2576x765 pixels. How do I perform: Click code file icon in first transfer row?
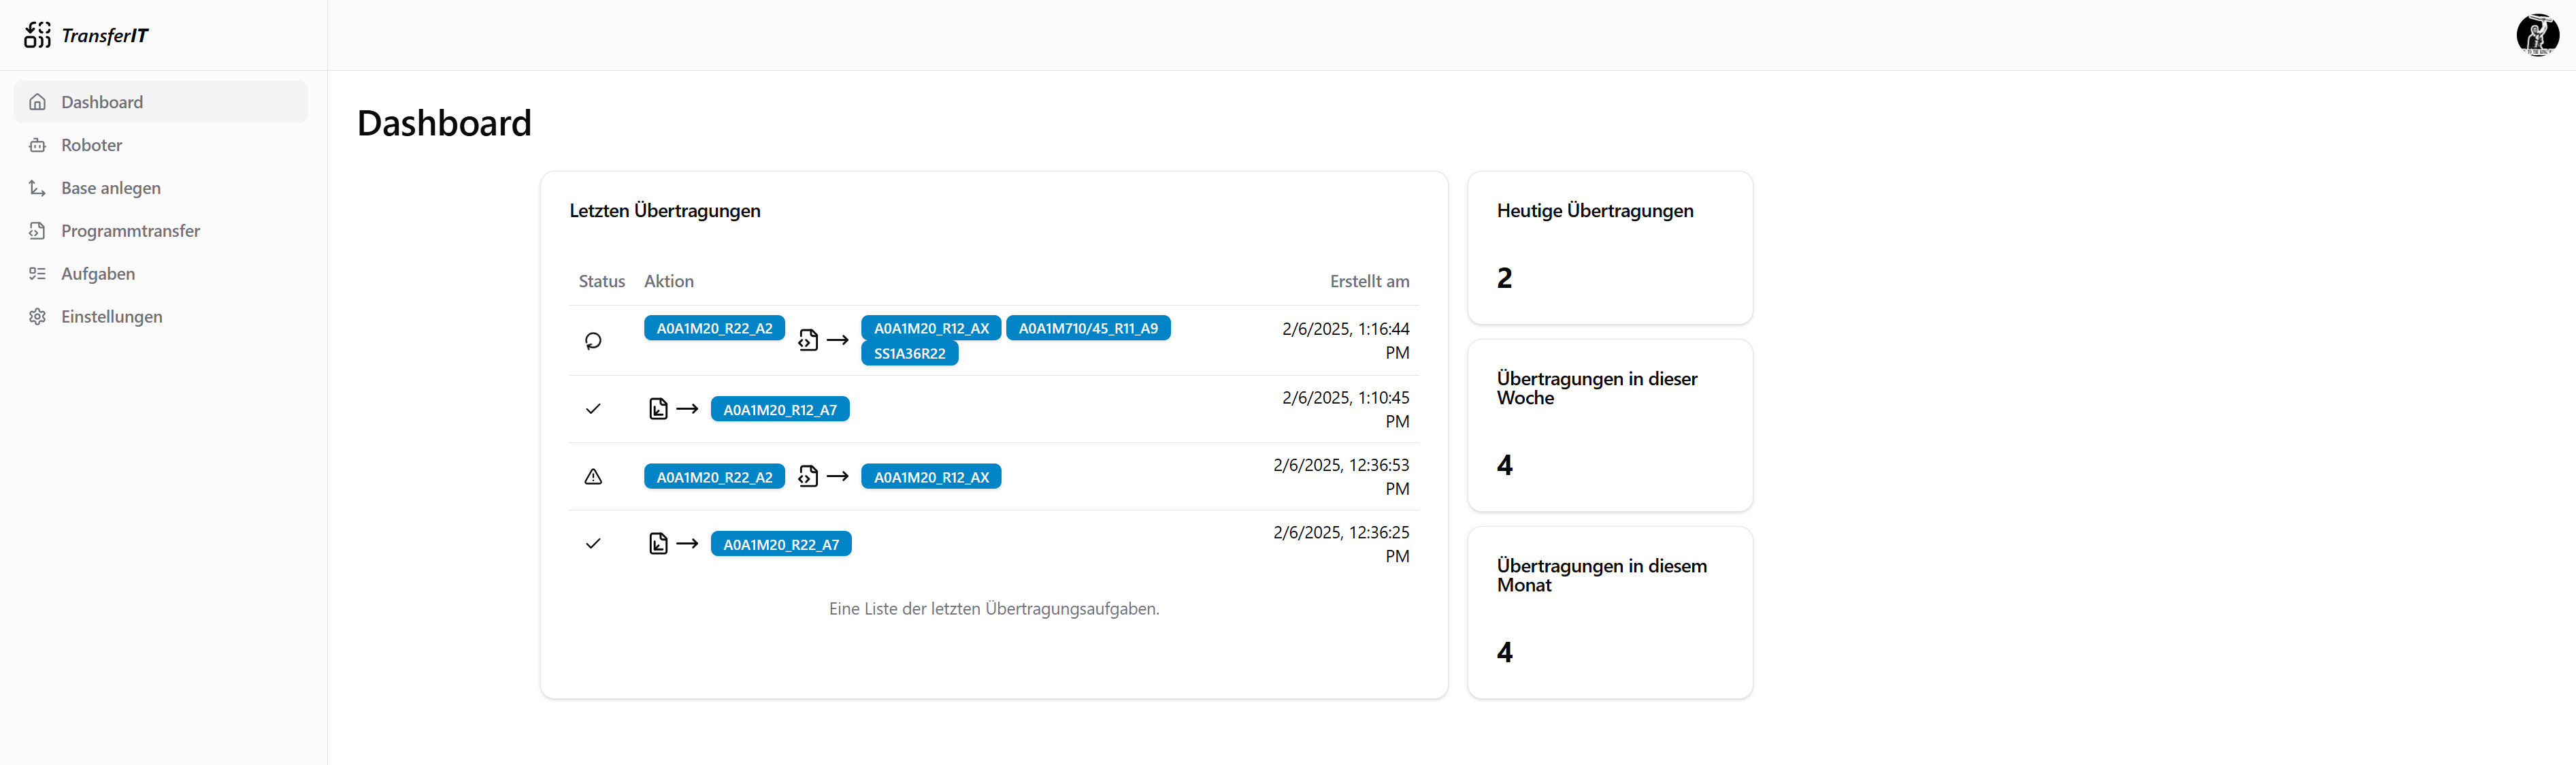coord(808,341)
